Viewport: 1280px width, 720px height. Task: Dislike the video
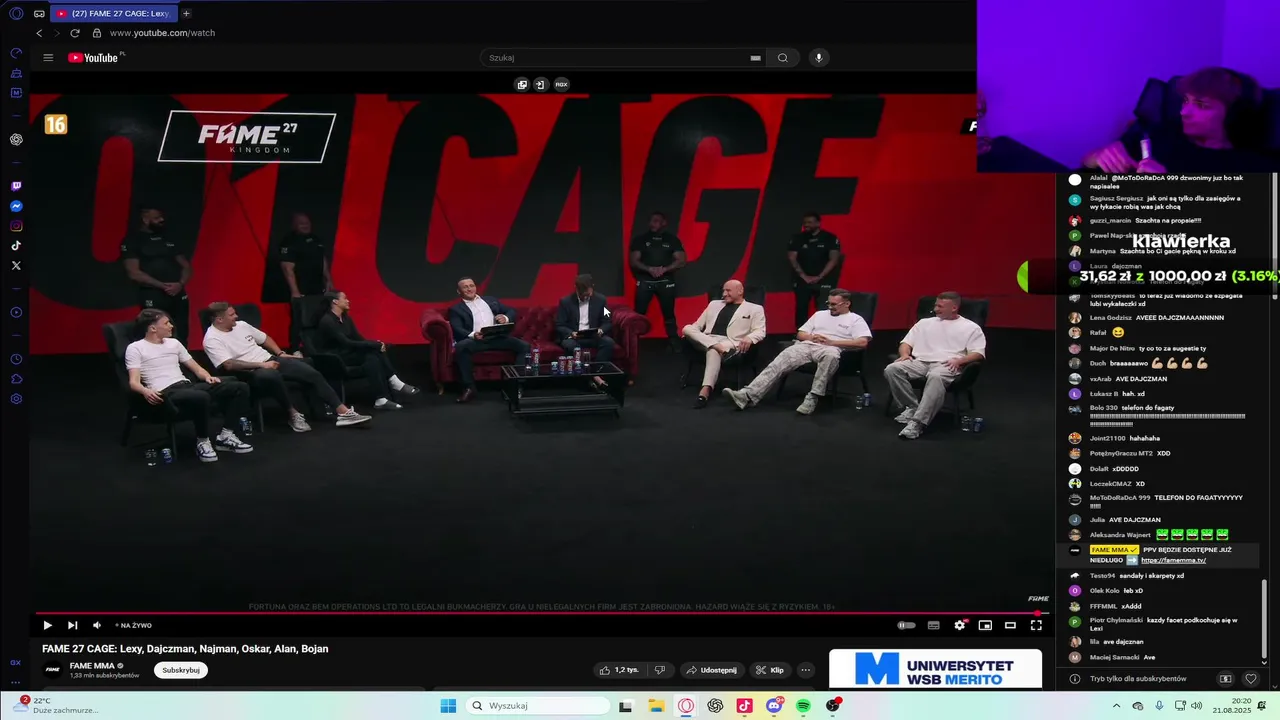(659, 670)
